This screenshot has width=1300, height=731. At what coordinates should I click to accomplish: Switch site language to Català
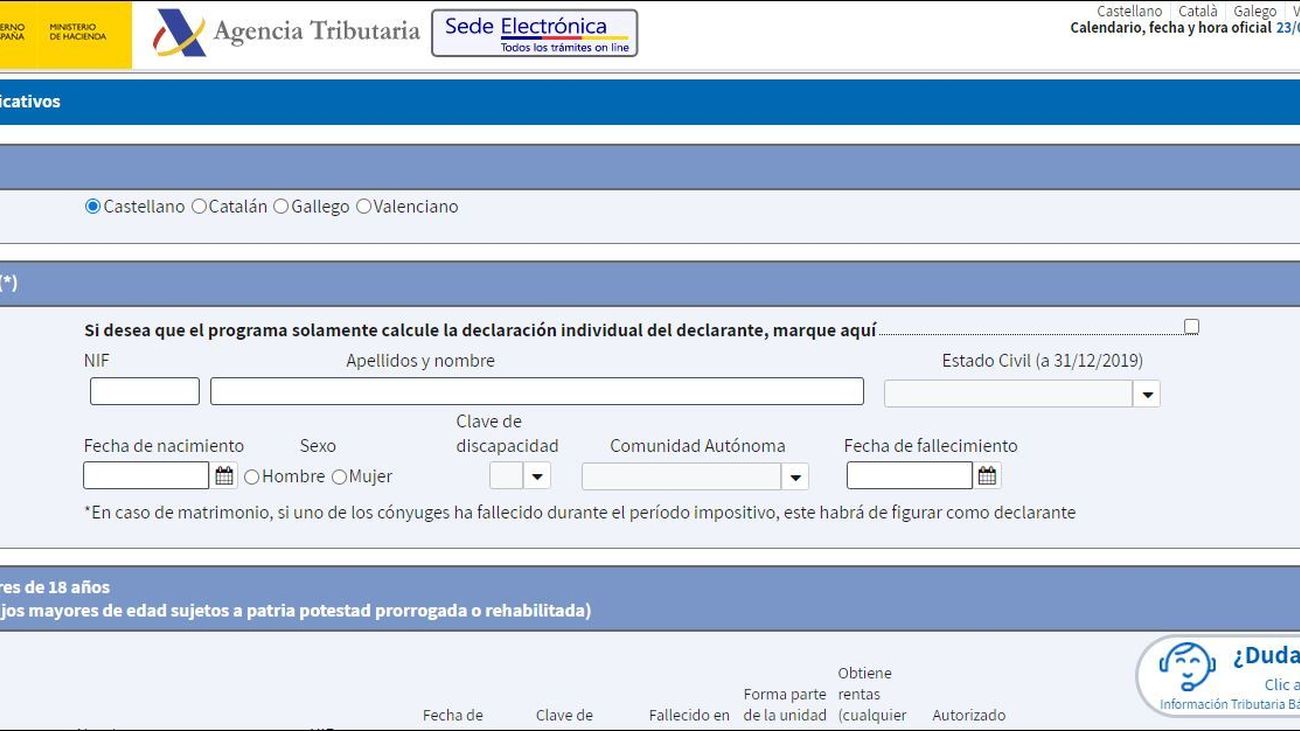[1198, 11]
